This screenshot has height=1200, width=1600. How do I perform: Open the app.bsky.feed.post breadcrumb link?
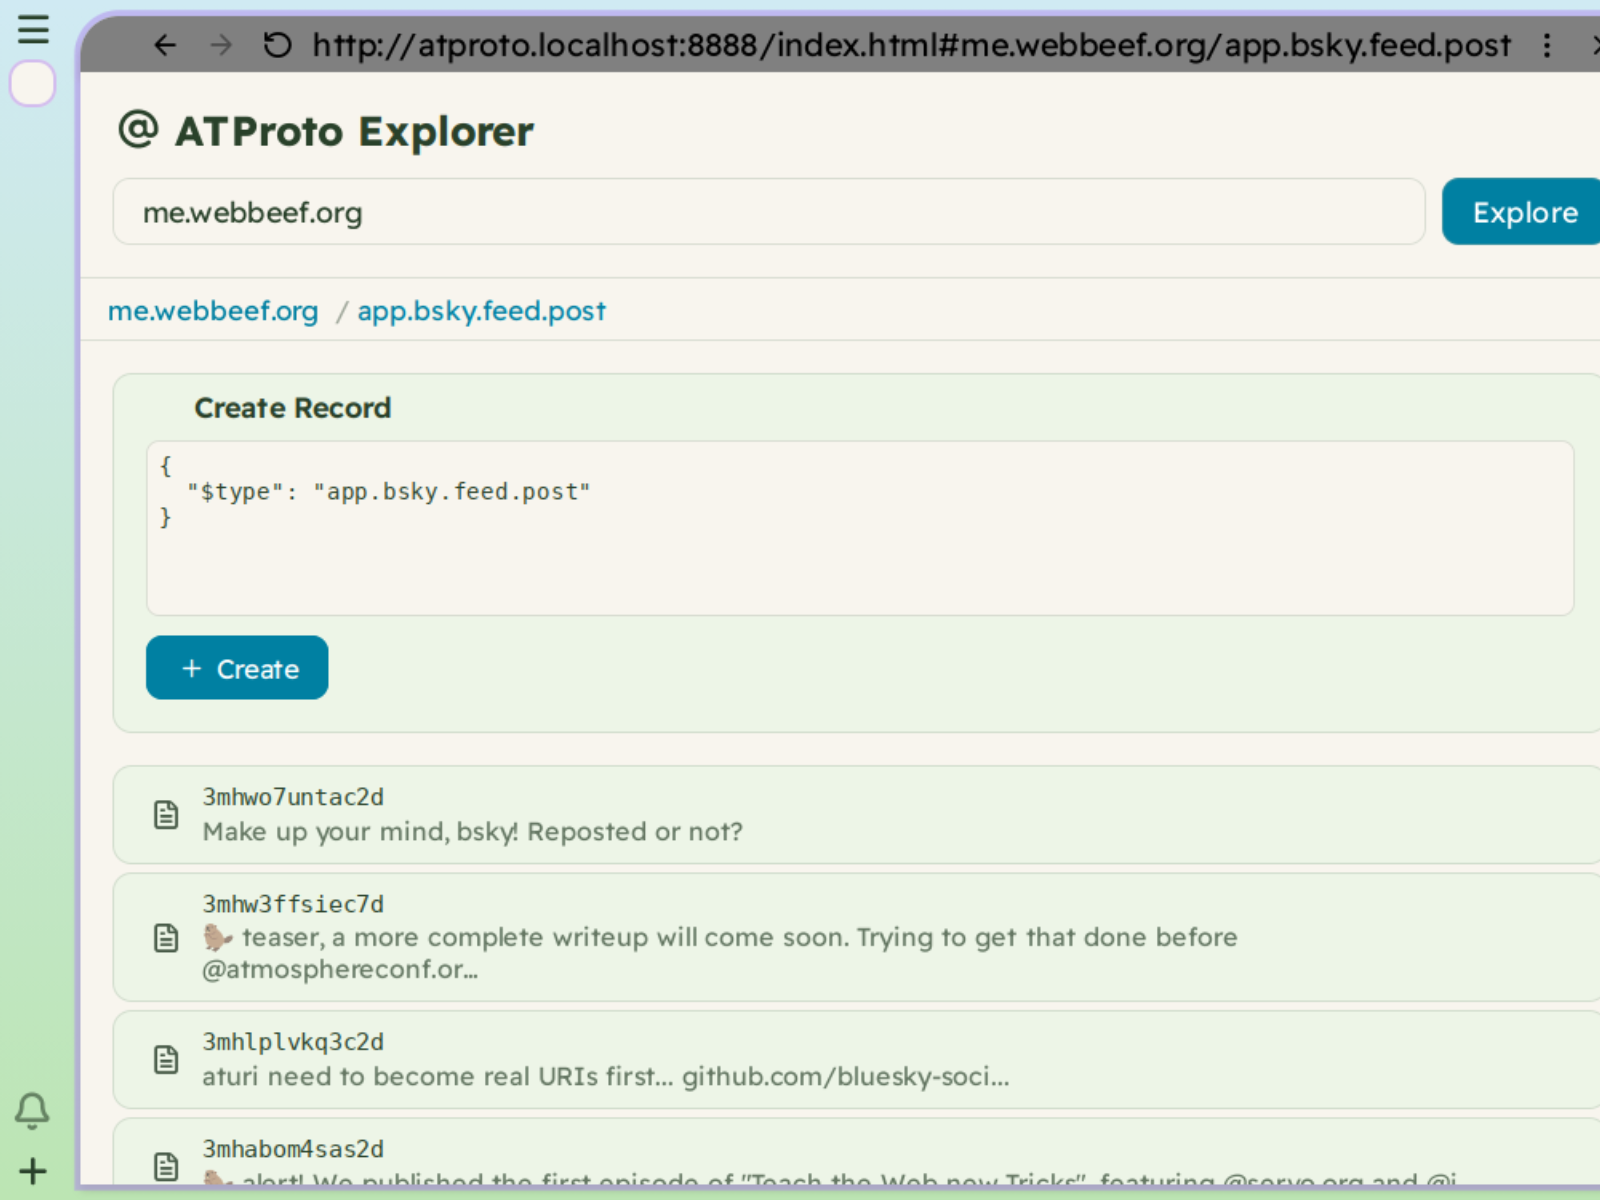[482, 311]
